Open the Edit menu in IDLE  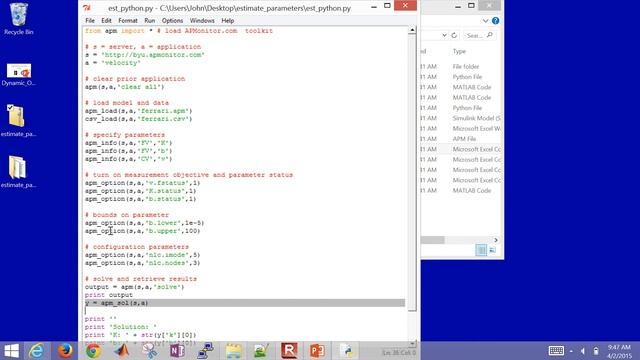click(106, 20)
